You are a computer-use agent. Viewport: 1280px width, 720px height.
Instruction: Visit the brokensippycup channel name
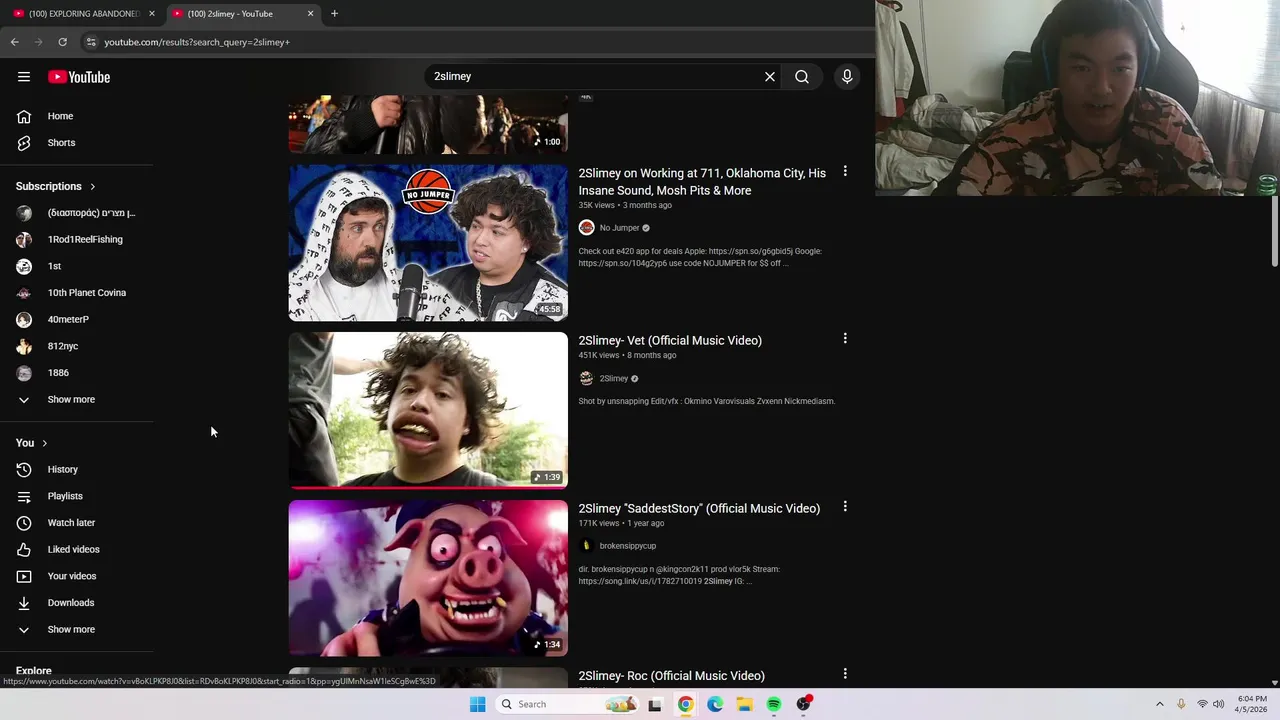(628, 546)
